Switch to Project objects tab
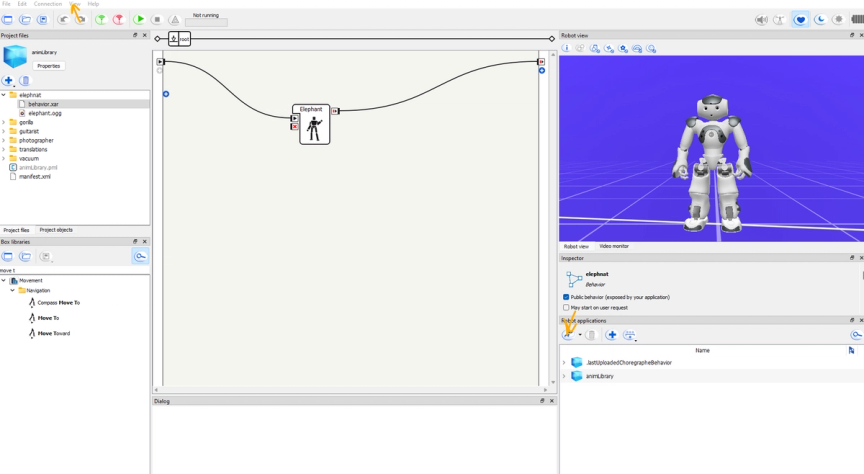The width and height of the screenshot is (864, 474). pyautogui.click(x=56, y=230)
